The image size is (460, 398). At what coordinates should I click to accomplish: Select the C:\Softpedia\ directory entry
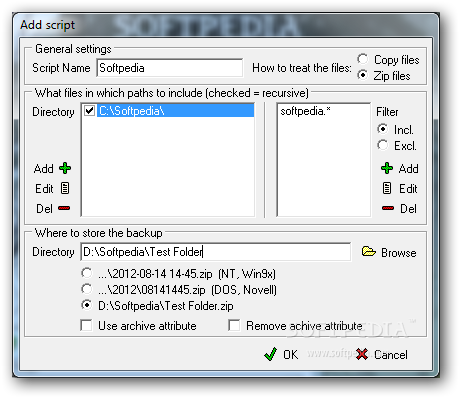tap(175, 111)
